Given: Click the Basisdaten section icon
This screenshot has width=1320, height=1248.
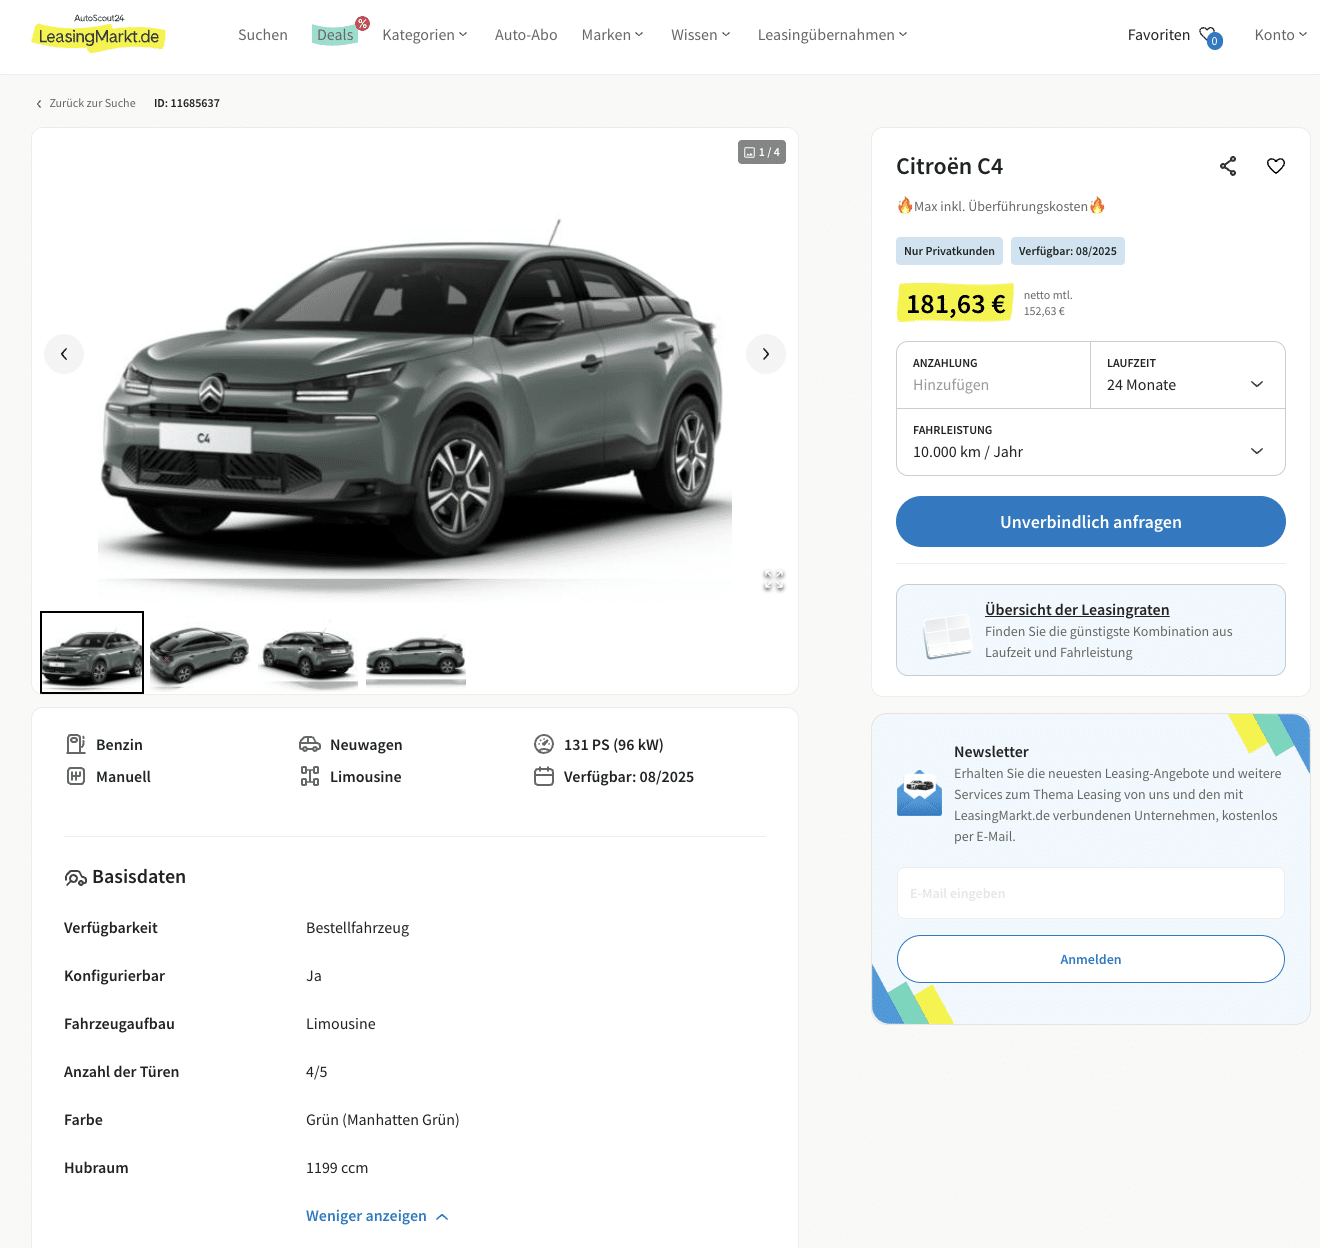Looking at the screenshot, I should pos(75,877).
